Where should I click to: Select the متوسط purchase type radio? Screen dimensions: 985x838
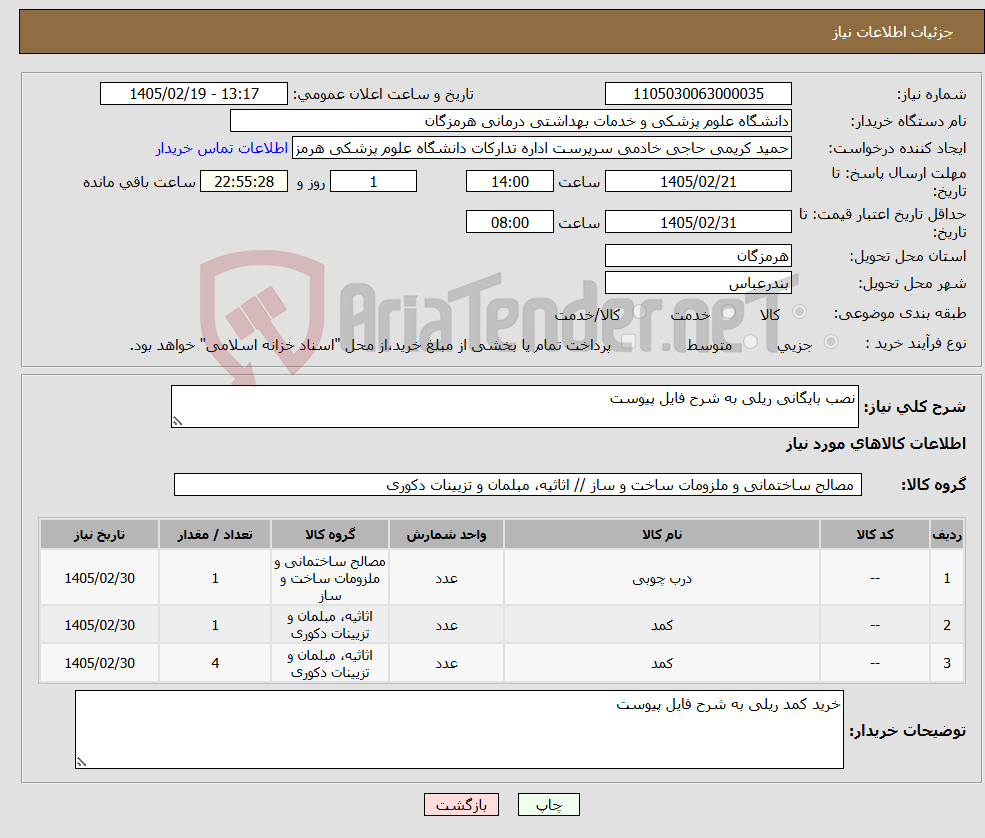pos(751,342)
